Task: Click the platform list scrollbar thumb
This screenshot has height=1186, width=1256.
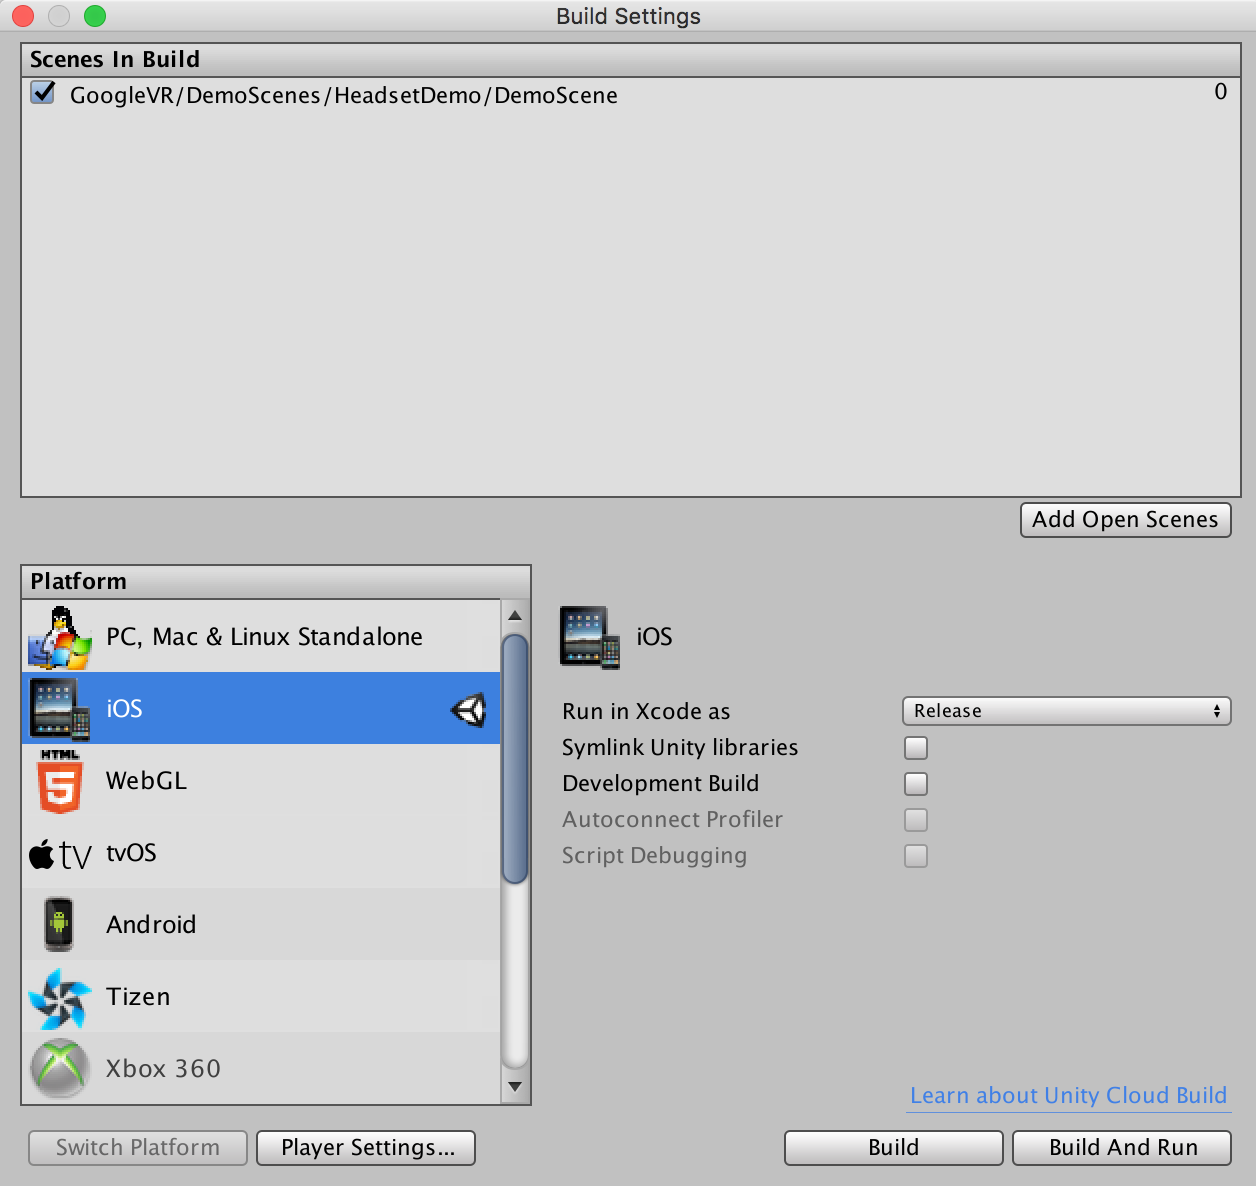Action: [515, 758]
